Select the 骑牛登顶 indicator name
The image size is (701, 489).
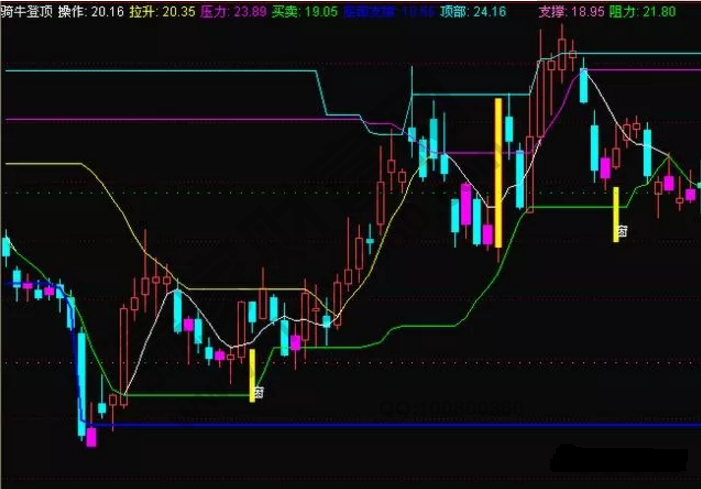point(27,11)
